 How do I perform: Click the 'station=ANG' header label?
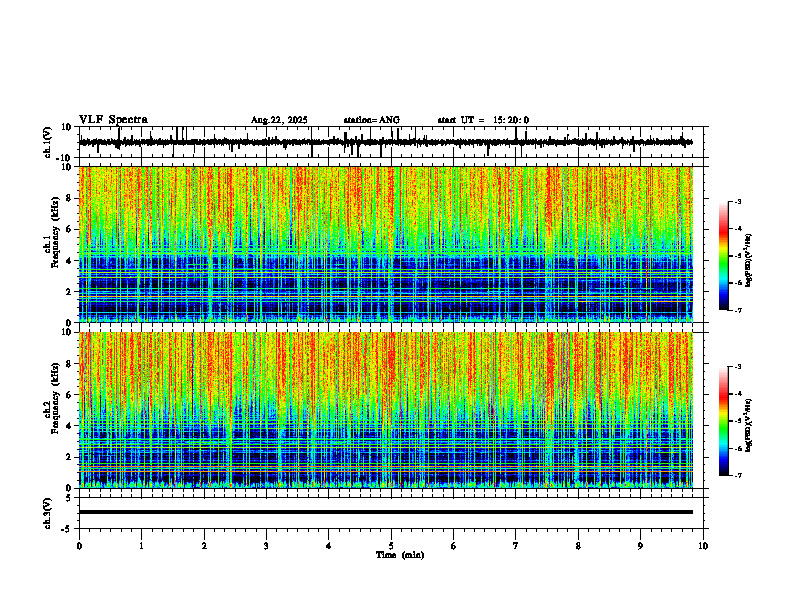(372, 120)
